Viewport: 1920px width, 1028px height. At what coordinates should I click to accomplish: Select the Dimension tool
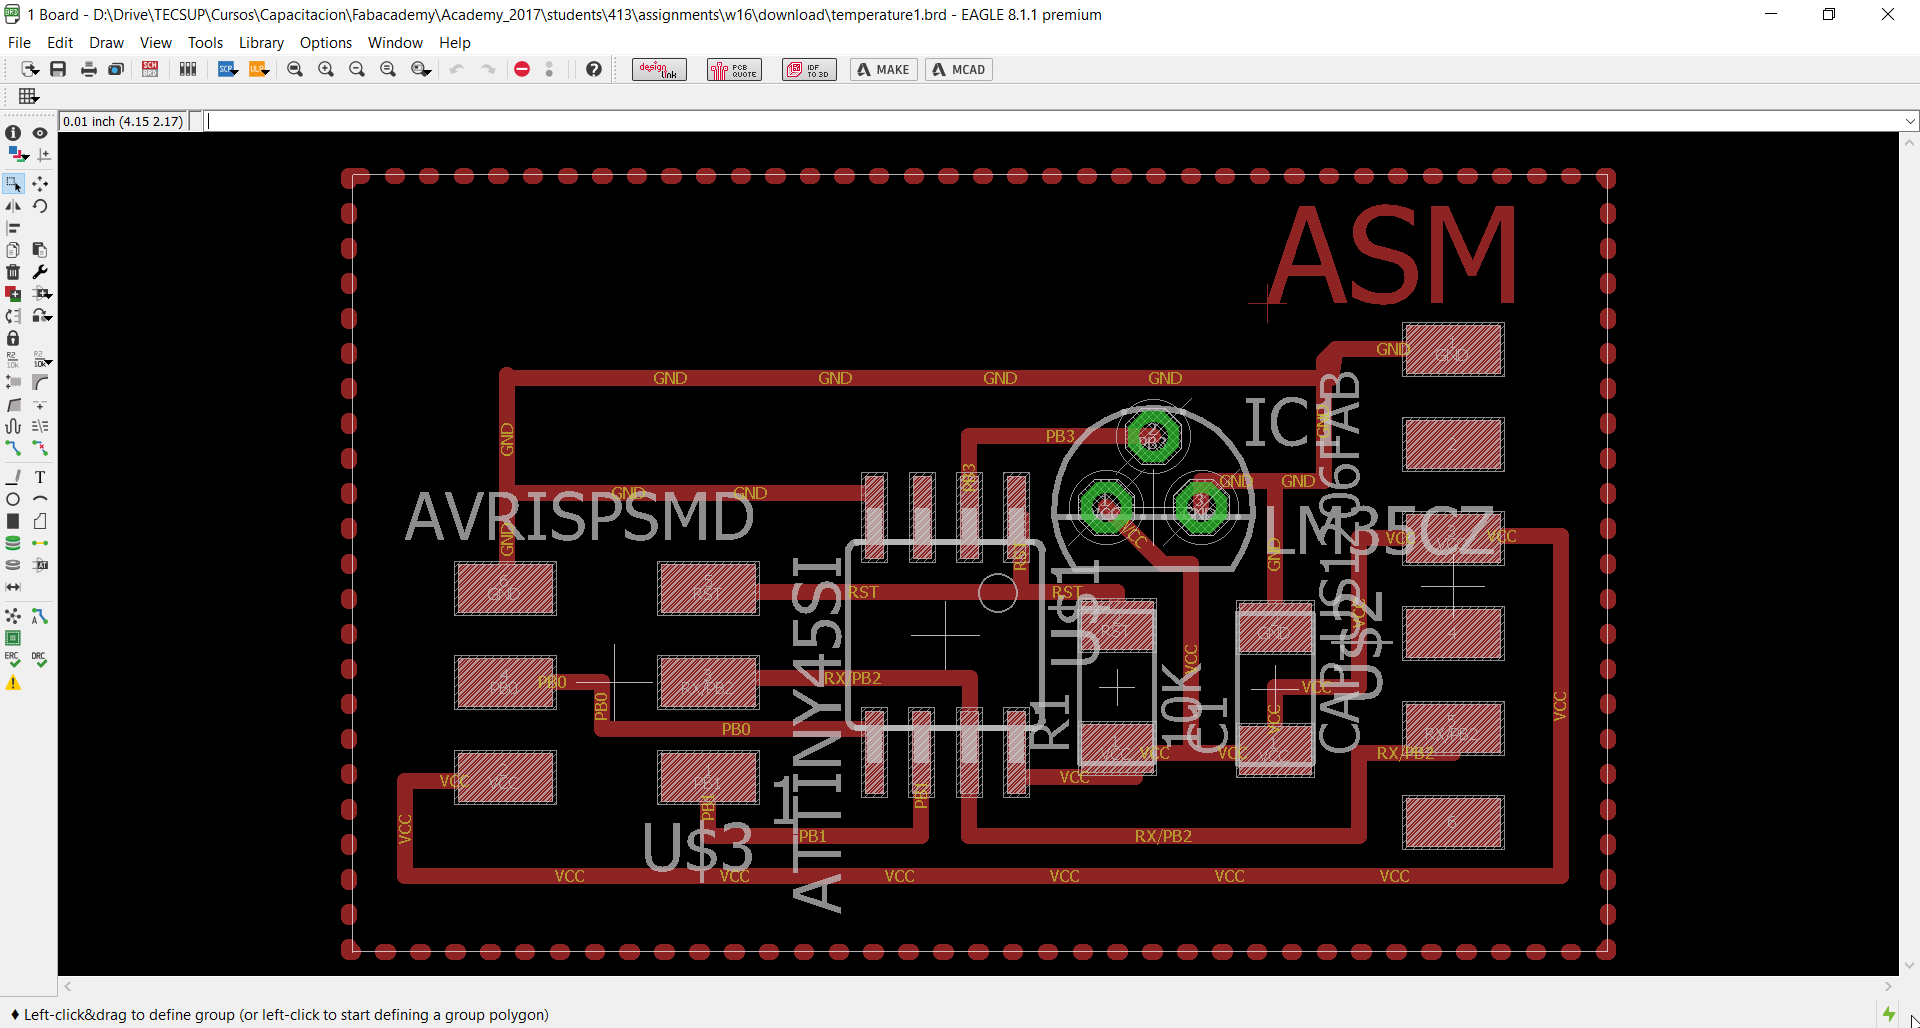[13, 587]
